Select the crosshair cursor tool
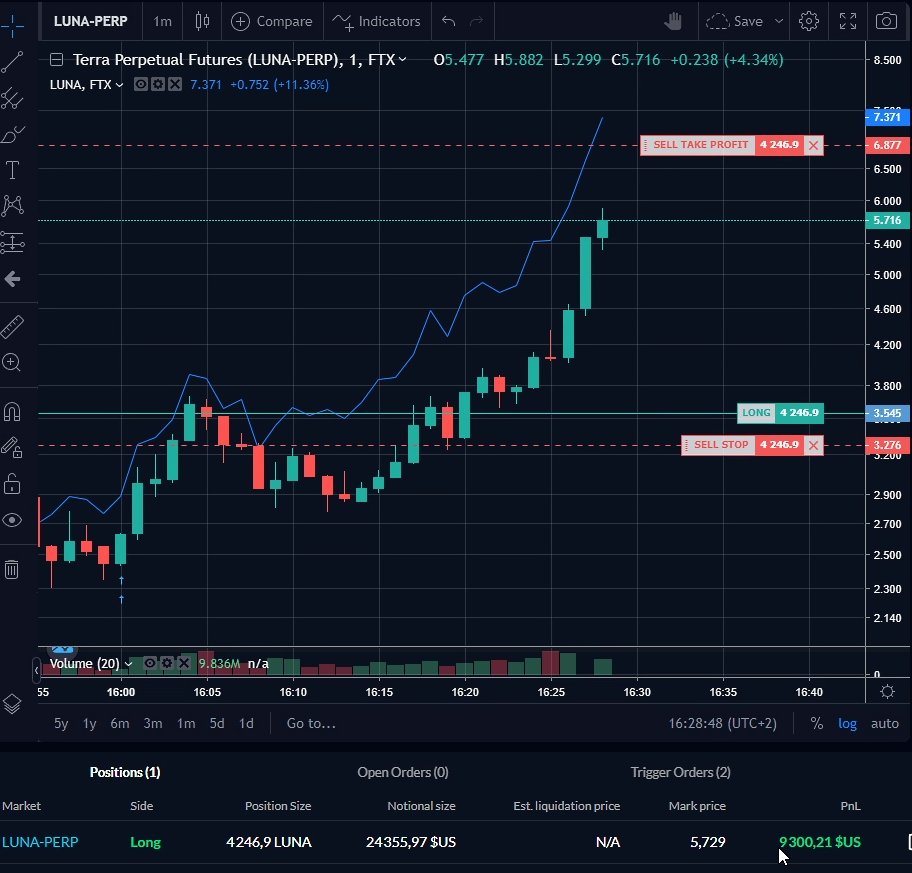Image resolution: width=912 pixels, height=873 pixels. 12,24
